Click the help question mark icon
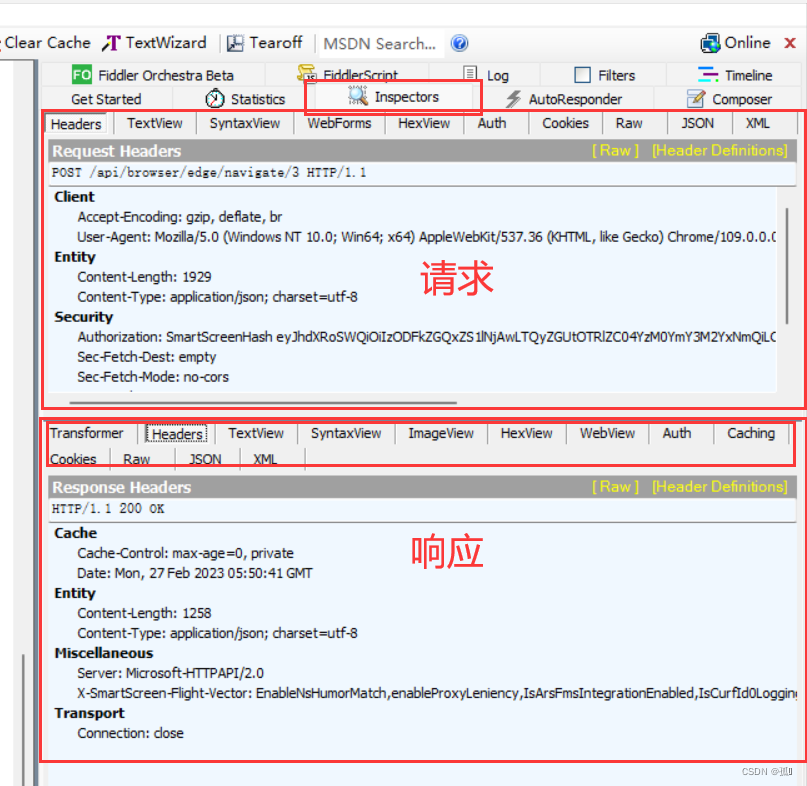This screenshot has height=786, width=807. tap(458, 42)
